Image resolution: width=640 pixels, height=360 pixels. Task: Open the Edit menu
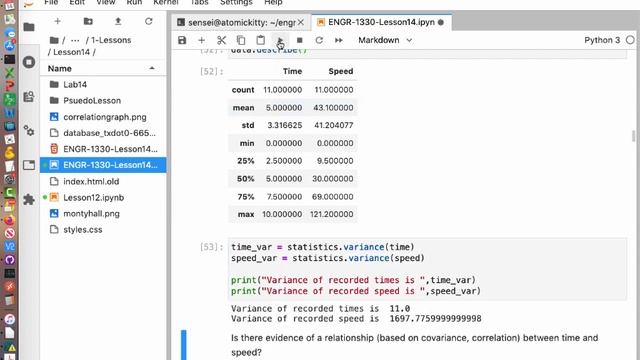pyautogui.click(x=77, y=2)
